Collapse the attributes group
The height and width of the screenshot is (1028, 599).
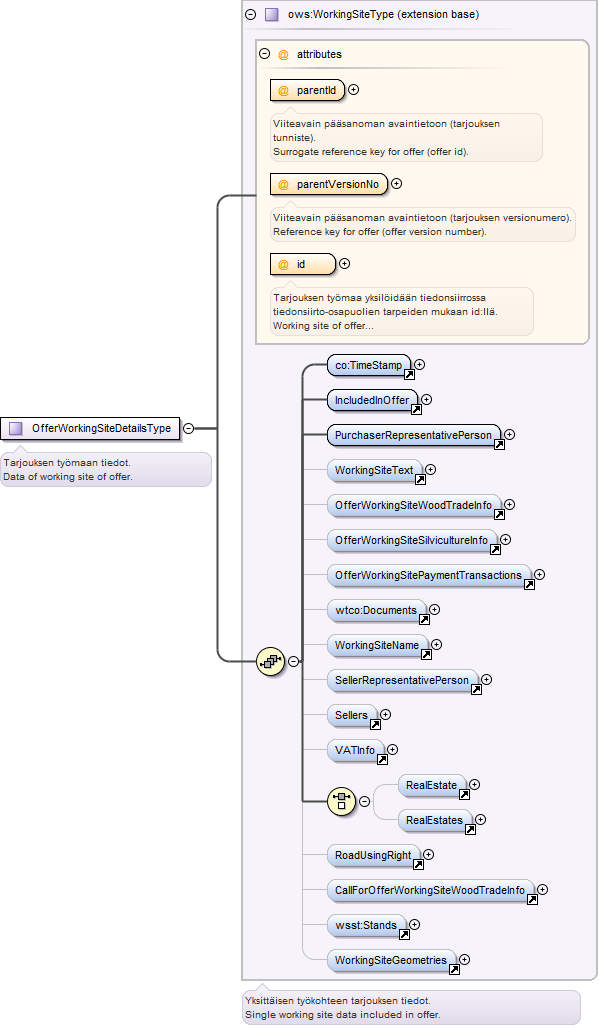[x=265, y=54]
